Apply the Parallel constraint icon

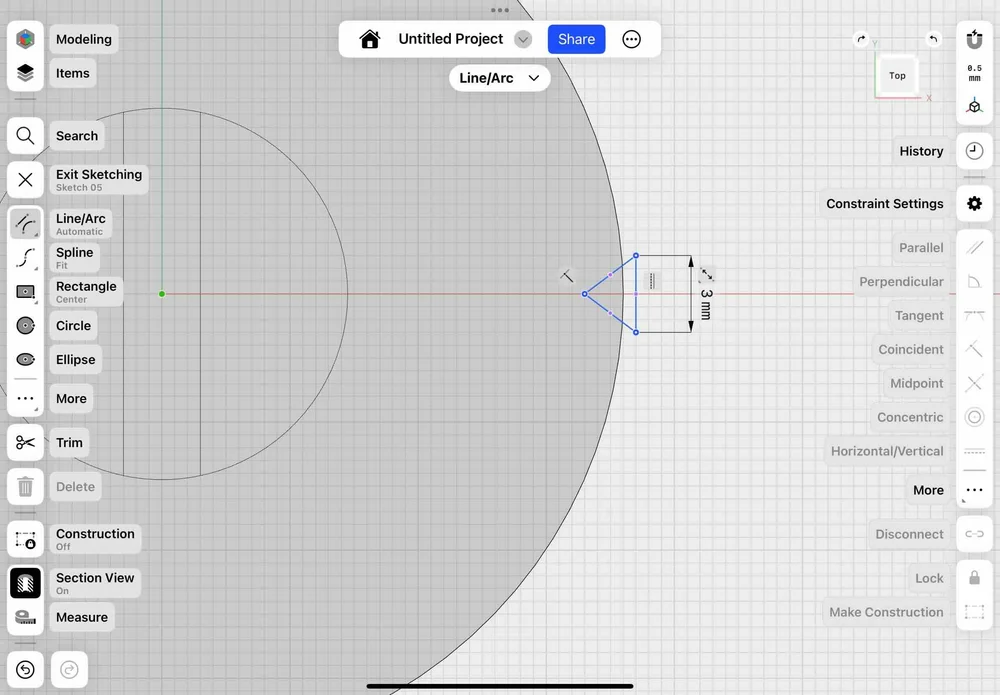pyautogui.click(x=974, y=247)
